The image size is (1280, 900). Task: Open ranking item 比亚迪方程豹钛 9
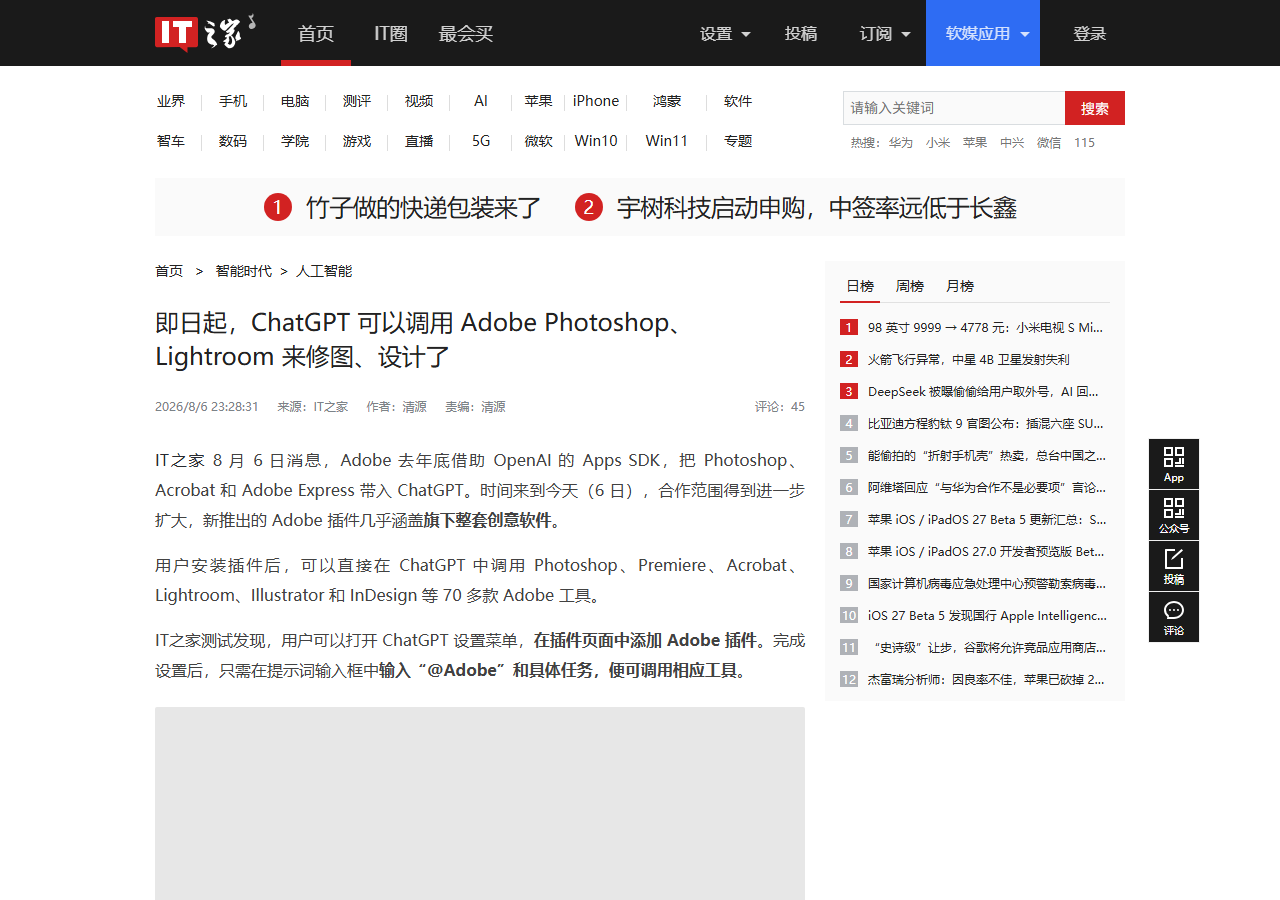click(986, 423)
